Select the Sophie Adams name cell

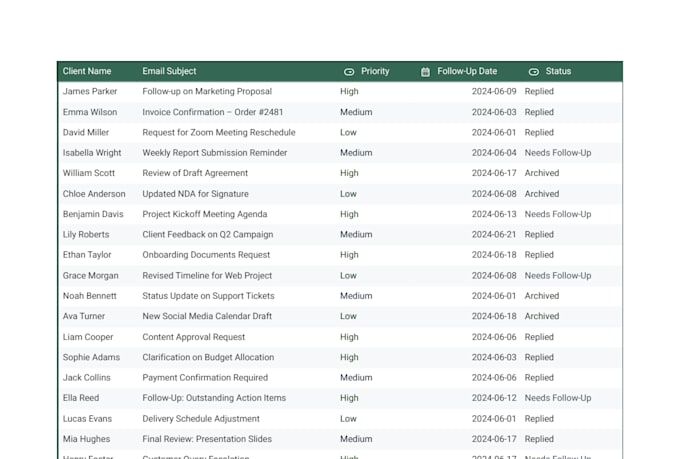[x=91, y=357]
